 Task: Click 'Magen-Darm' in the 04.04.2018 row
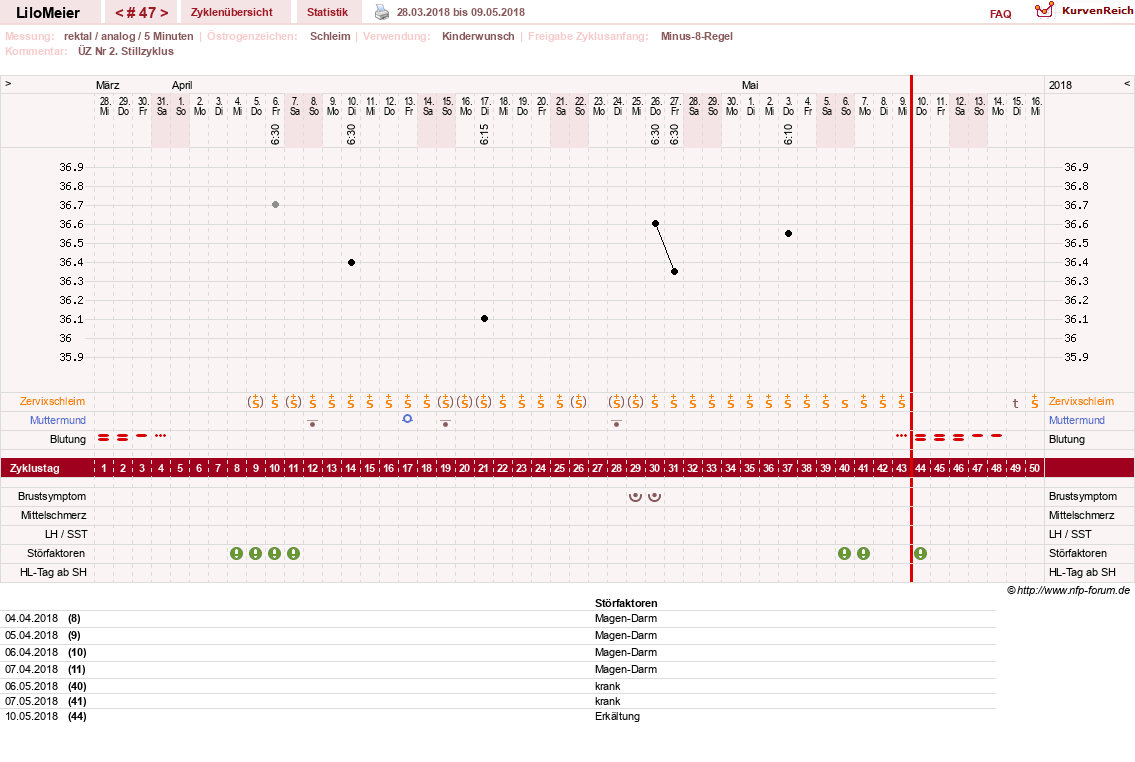[x=625, y=619]
